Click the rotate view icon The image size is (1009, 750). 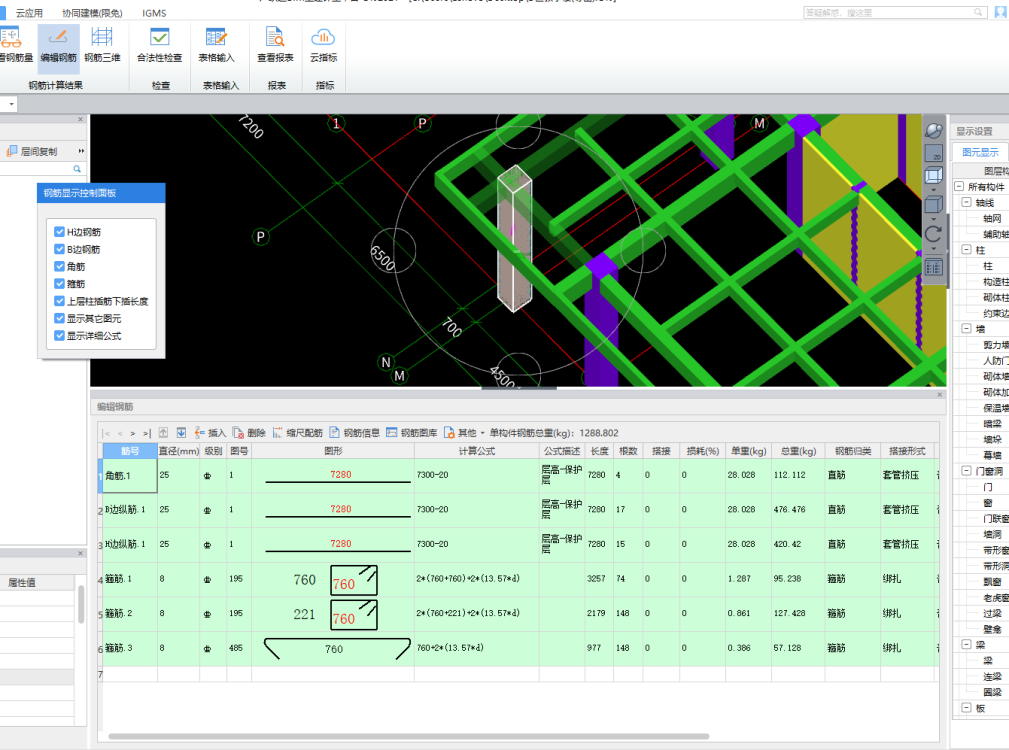pos(934,234)
